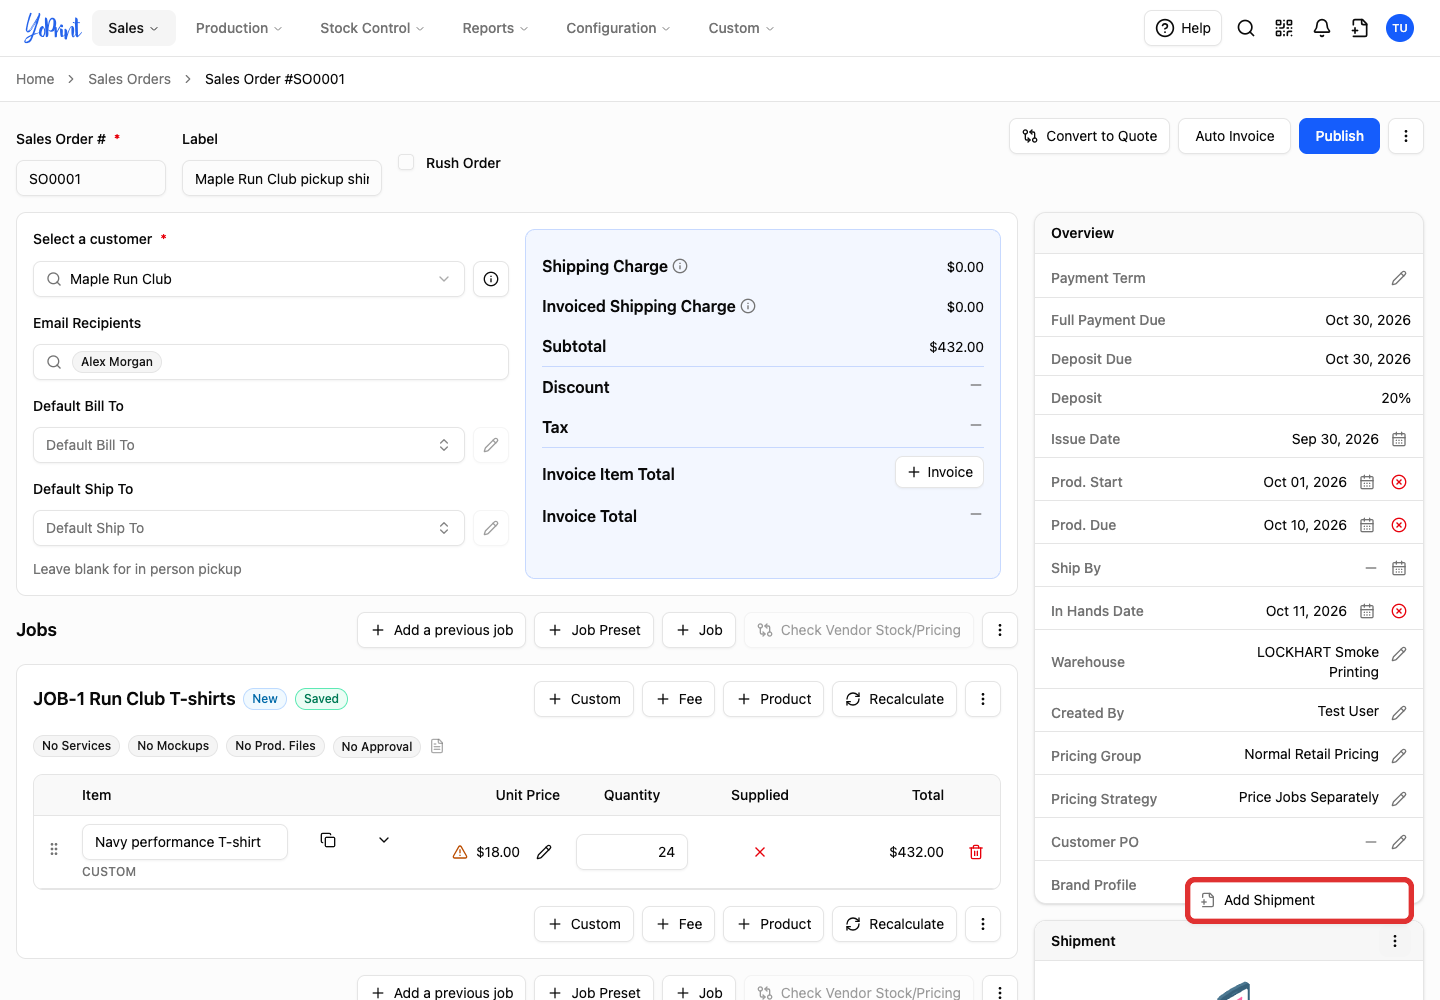Image resolution: width=1440 pixels, height=1000 pixels.
Task: Open Shipment panel kebab menu
Action: 1395,941
